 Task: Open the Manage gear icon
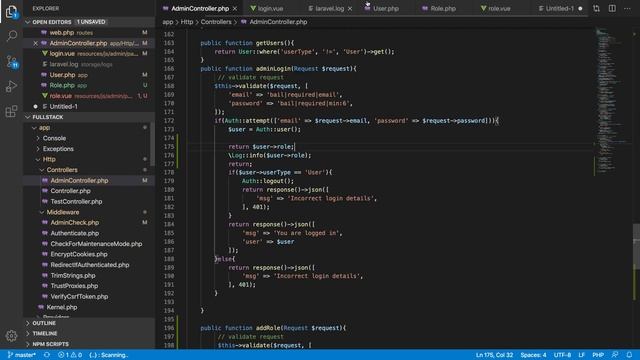point(11,336)
